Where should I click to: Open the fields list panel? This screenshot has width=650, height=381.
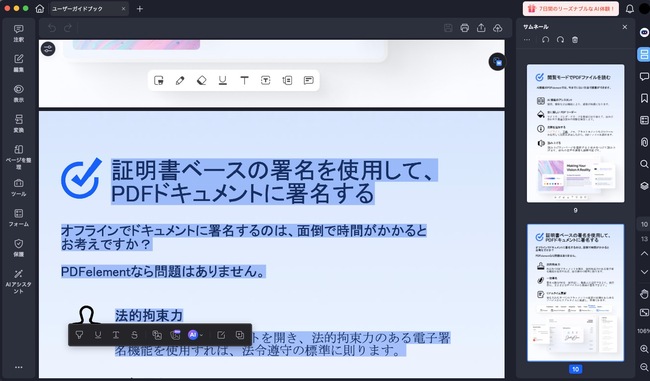click(x=644, y=120)
